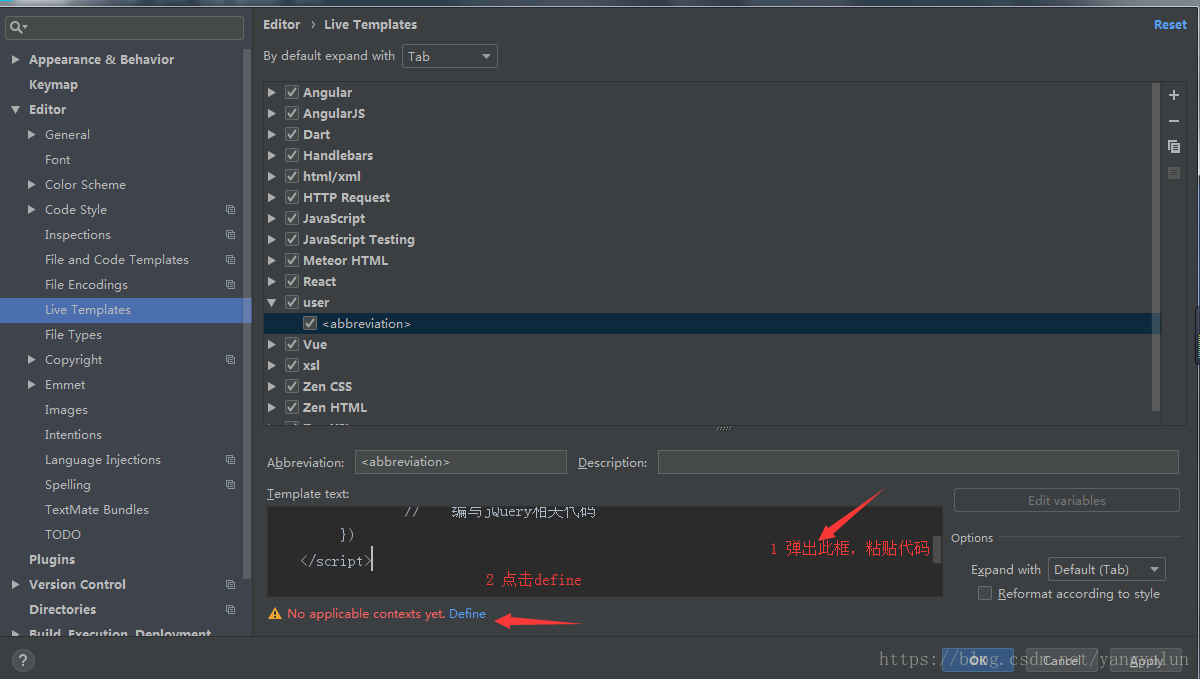
Task: Click the Abbreviation input field
Action: pos(461,462)
